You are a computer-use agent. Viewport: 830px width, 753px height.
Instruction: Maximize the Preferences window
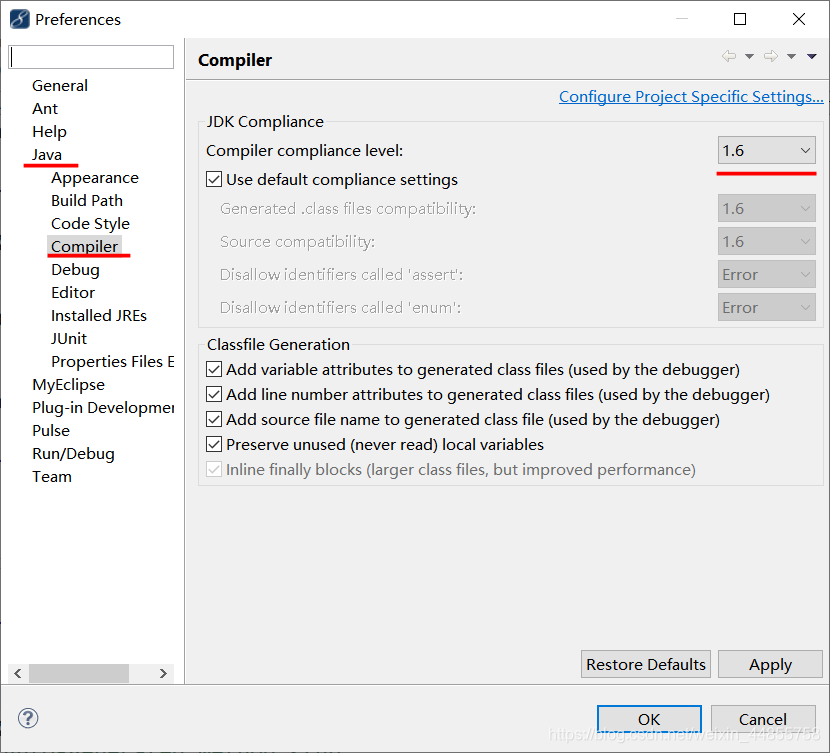739,19
